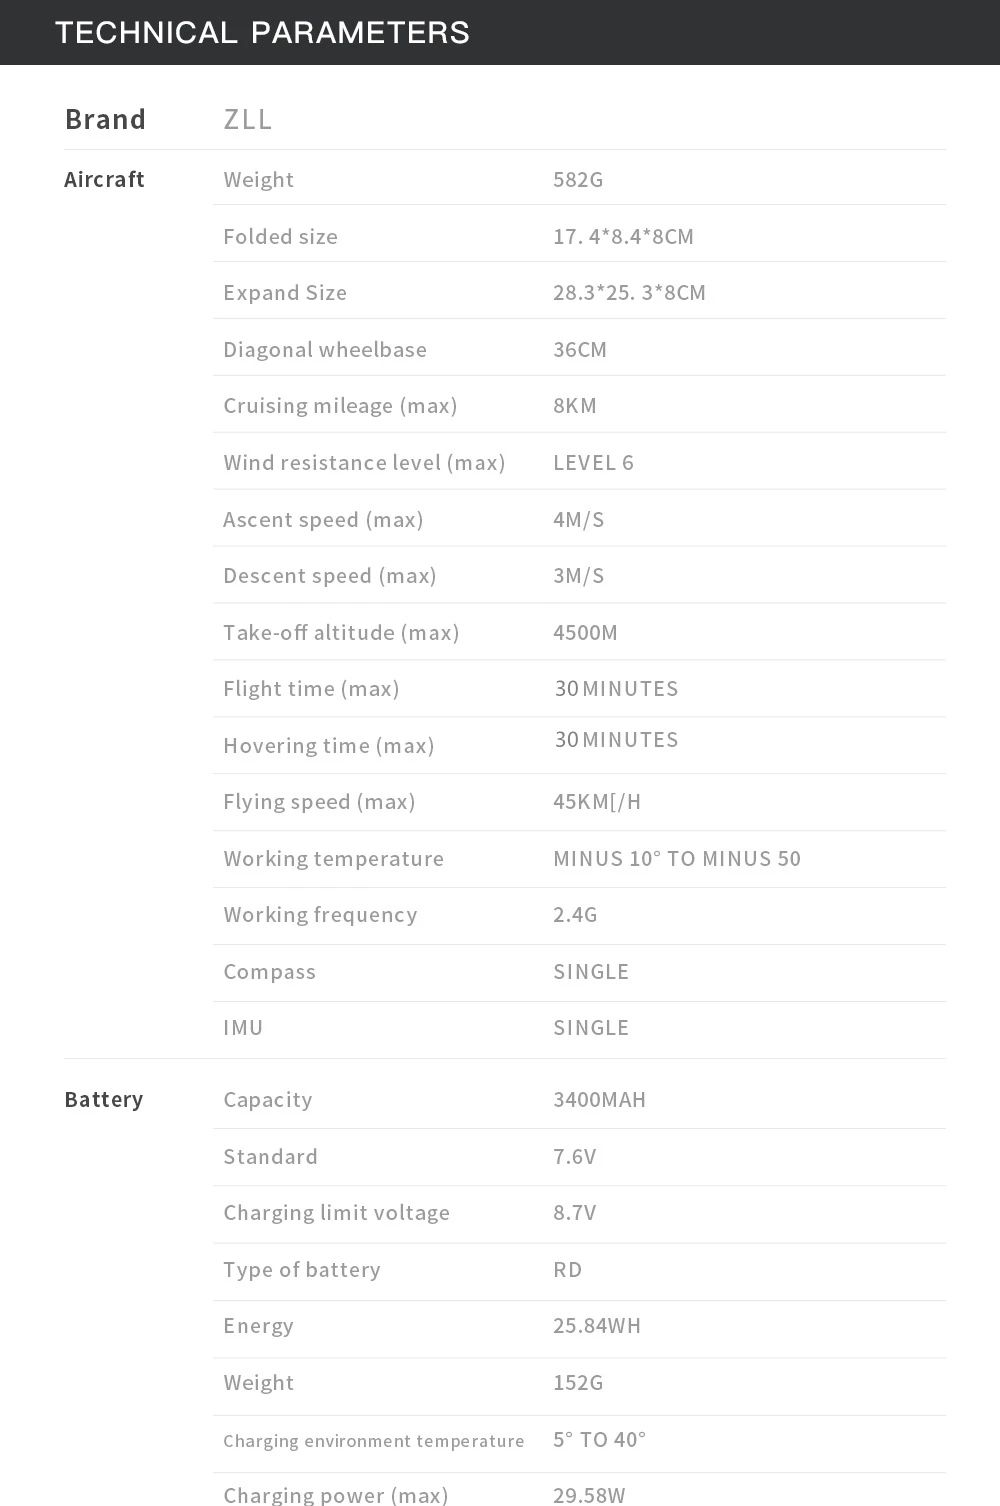
Task: Click the Working temperature value text
Action: pos(677,859)
